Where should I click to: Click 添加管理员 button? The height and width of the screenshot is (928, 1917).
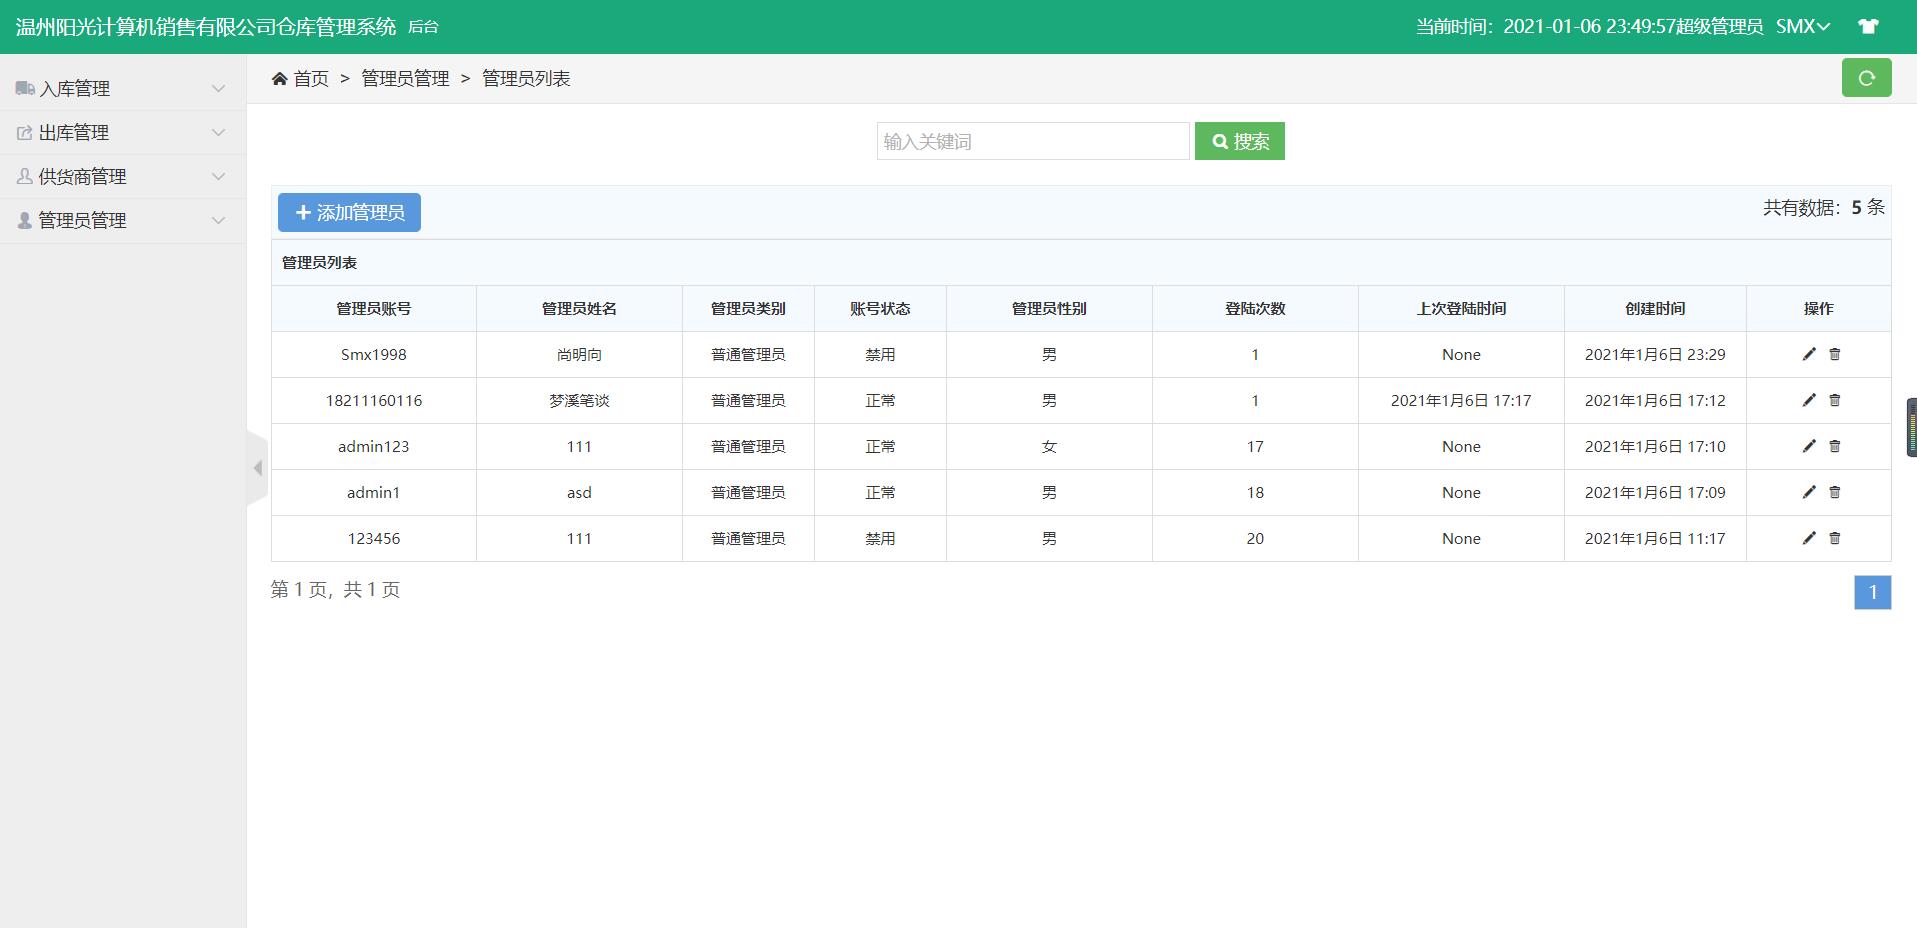(x=349, y=212)
